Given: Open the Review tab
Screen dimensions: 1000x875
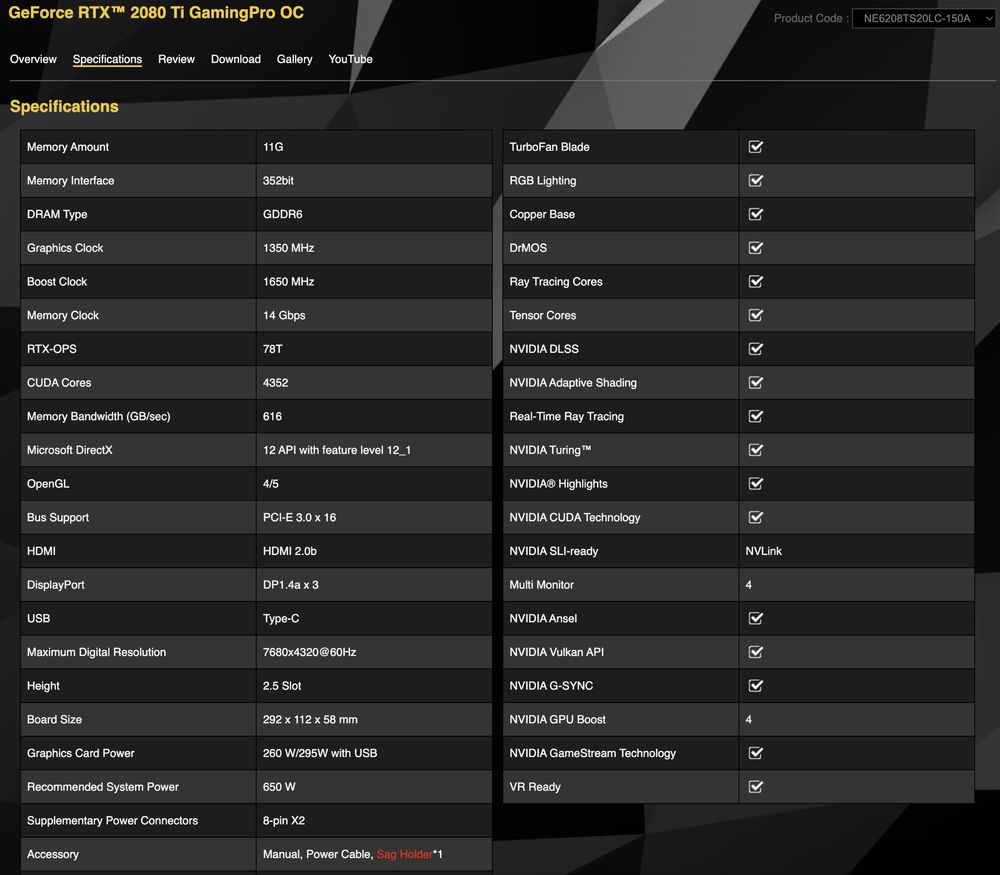Looking at the screenshot, I should click(176, 59).
